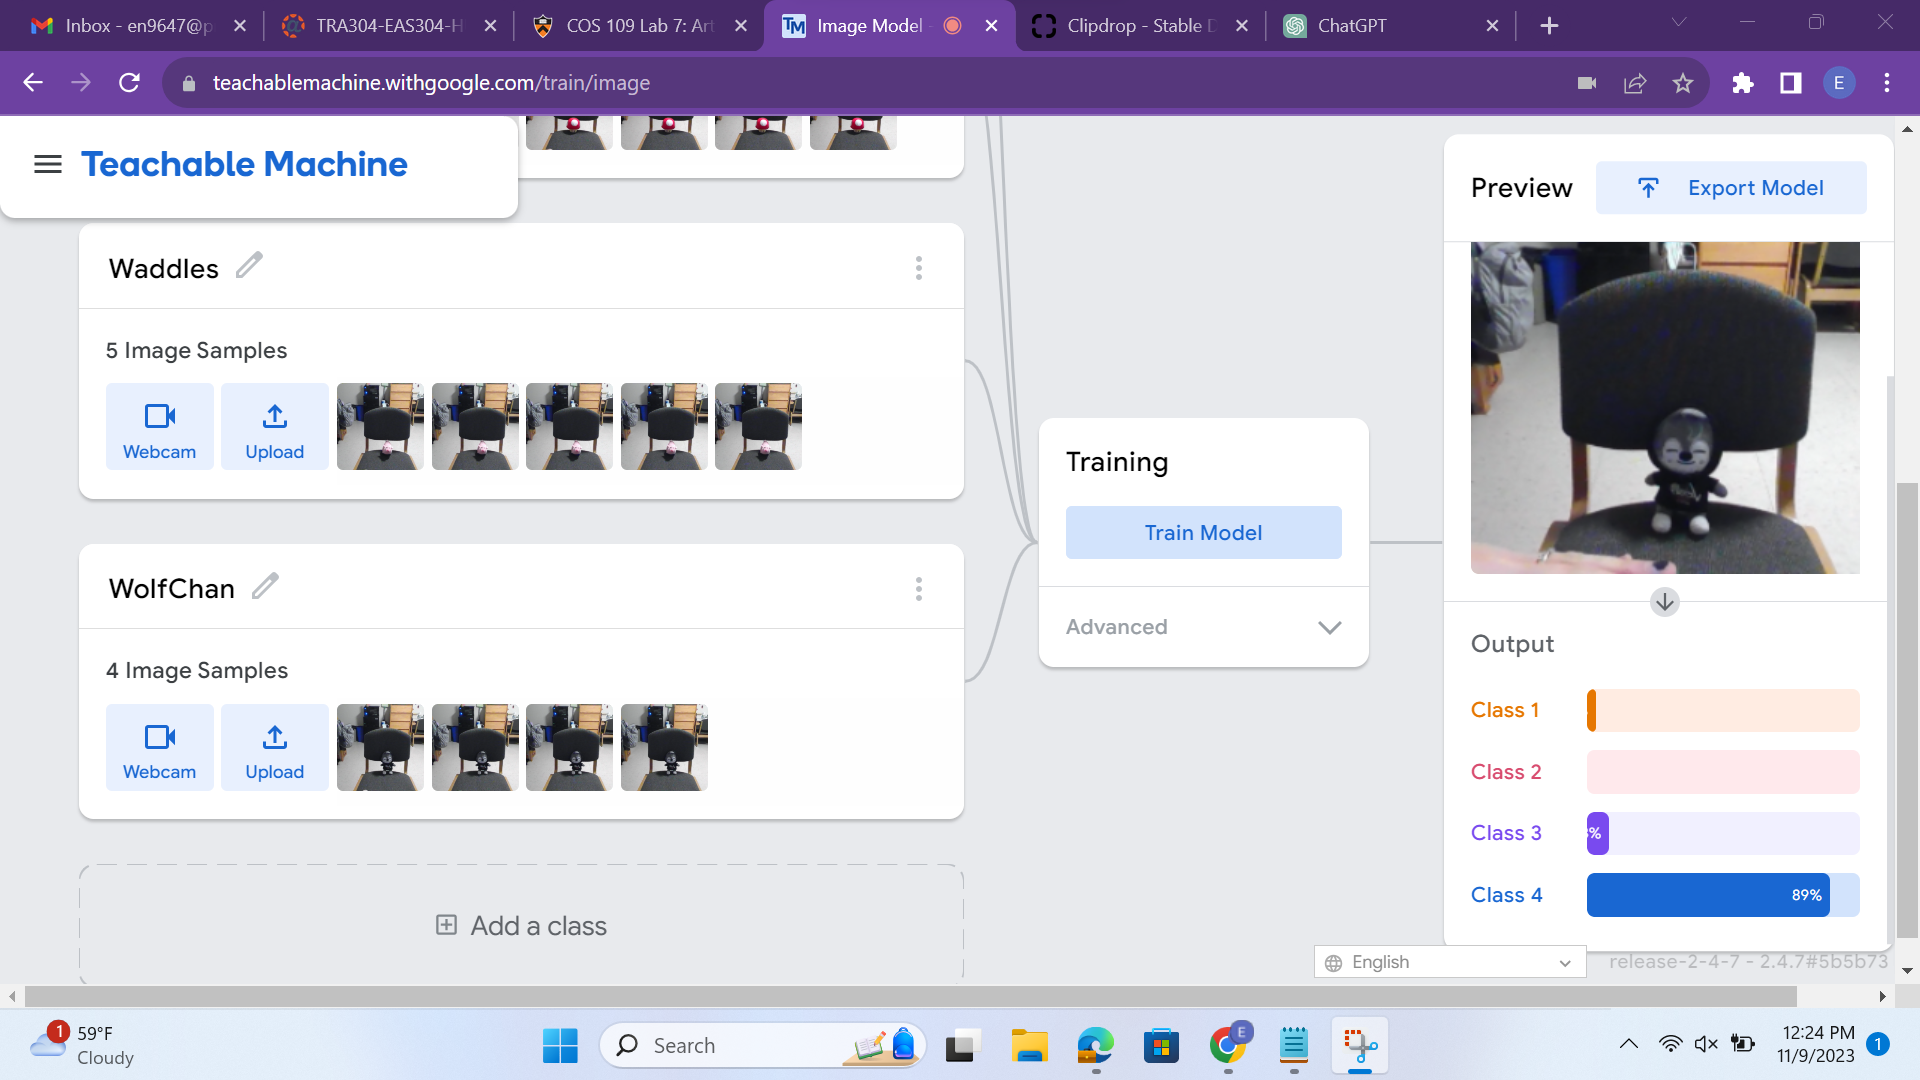Click the three-dot menu for WolfChan class
This screenshot has width=1920, height=1080.
(x=919, y=589)
